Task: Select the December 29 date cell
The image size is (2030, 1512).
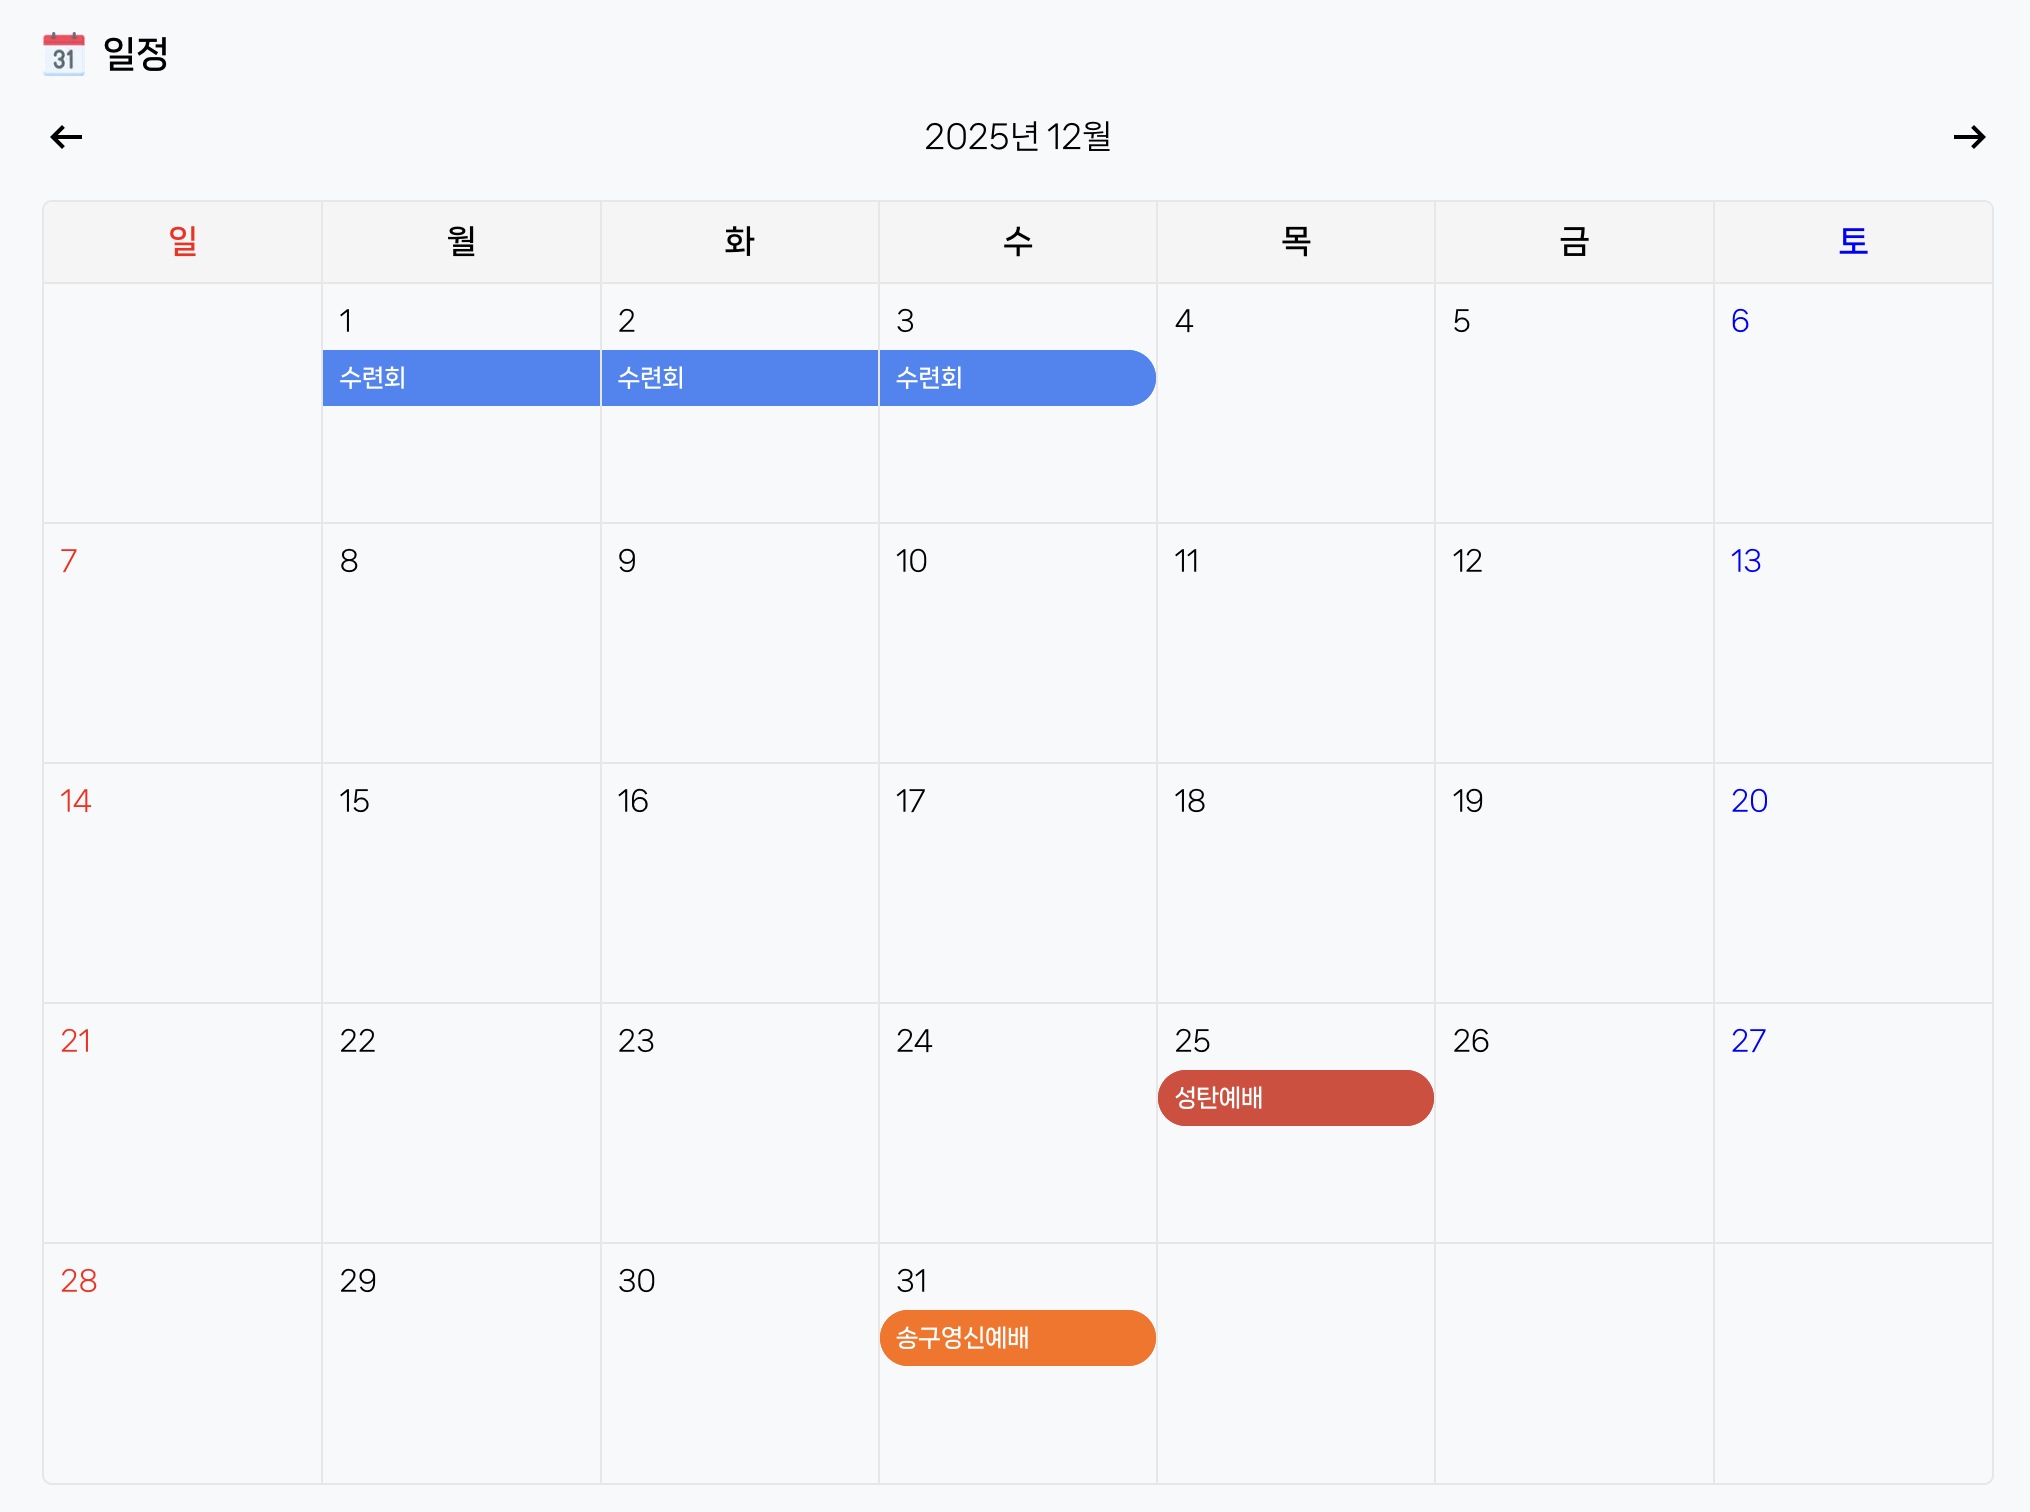Action: (x=461, y=1362)
